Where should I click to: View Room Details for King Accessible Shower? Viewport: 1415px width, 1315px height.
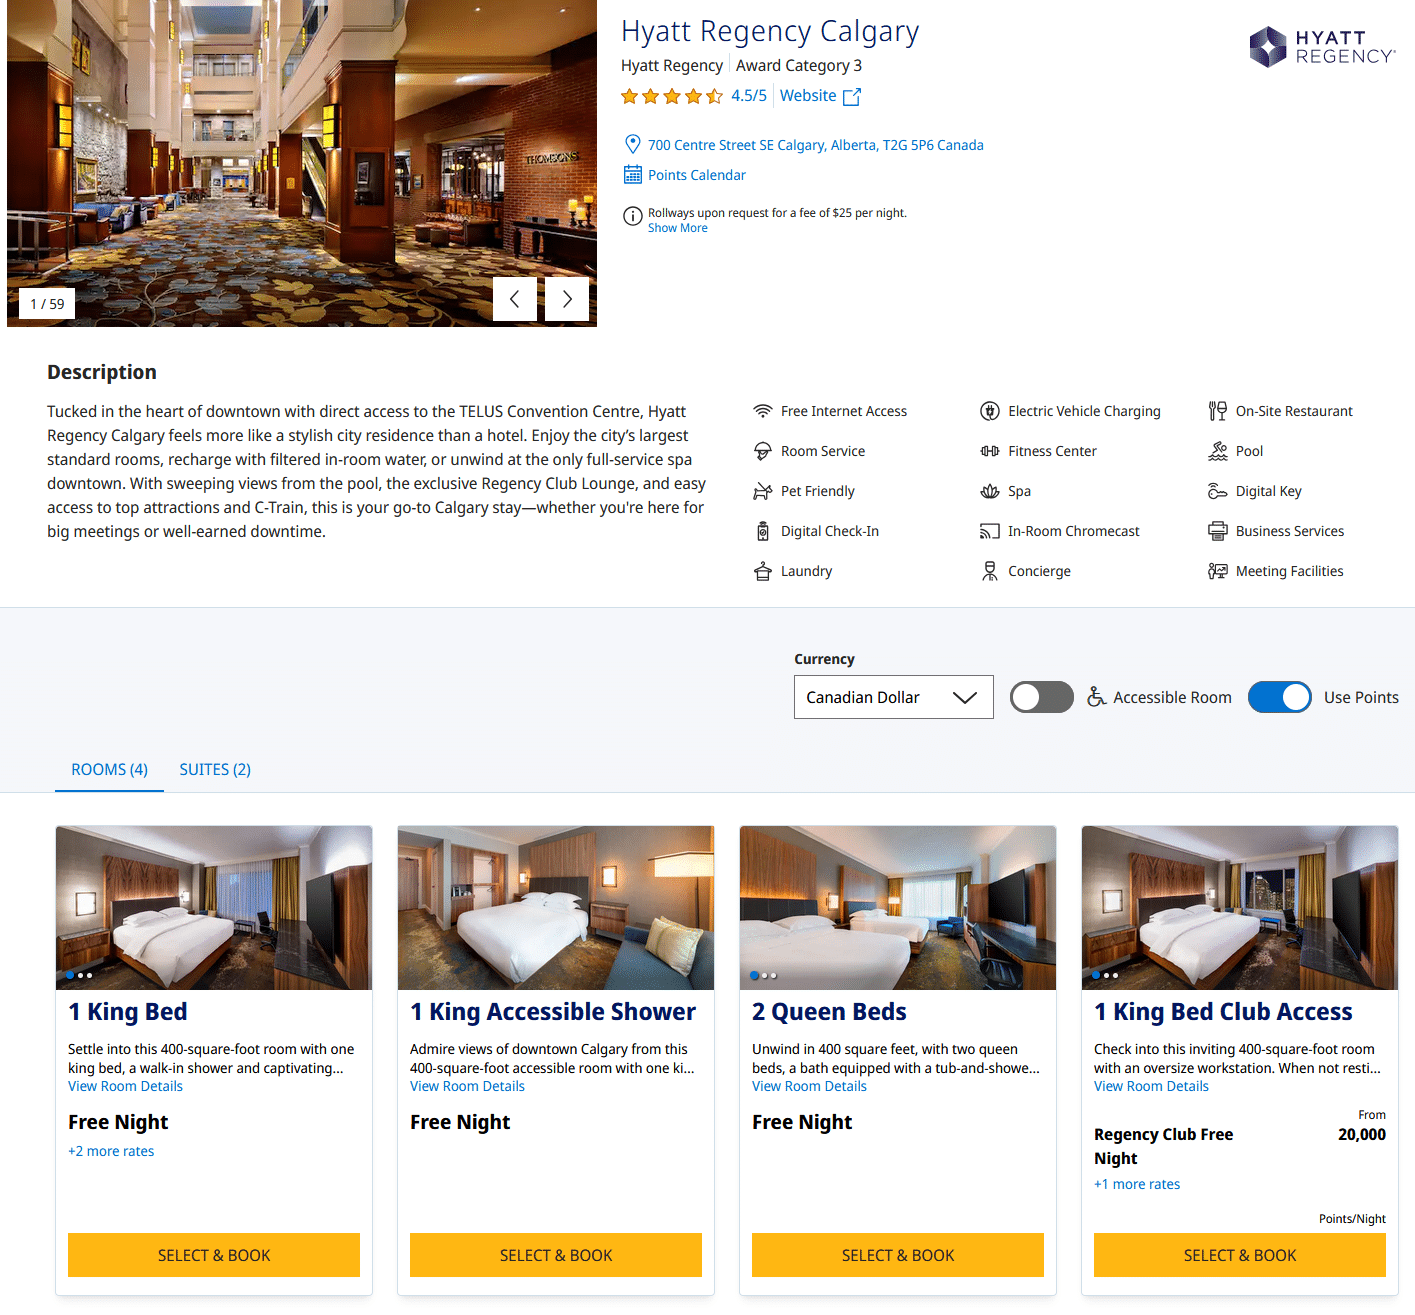pos(467,1086)
